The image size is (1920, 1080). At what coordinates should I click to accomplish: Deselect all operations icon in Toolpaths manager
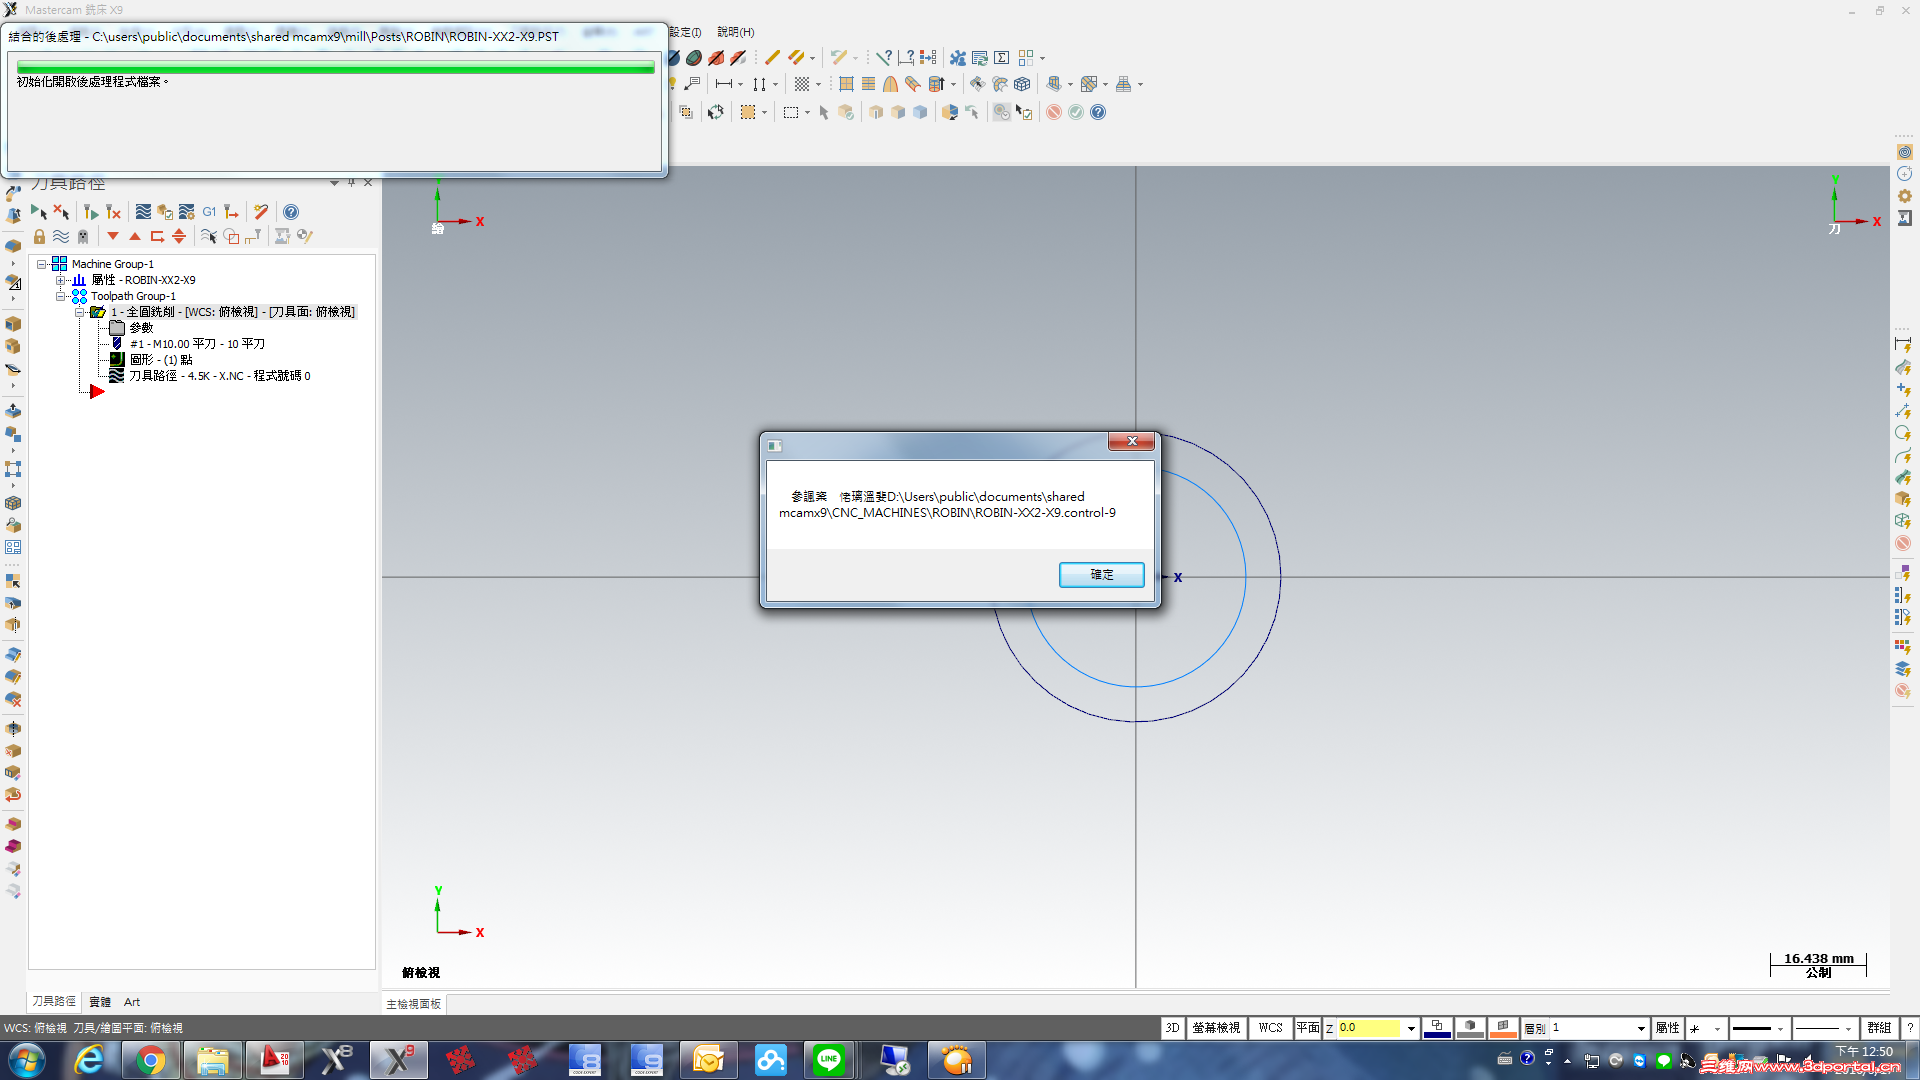point(61,212)
